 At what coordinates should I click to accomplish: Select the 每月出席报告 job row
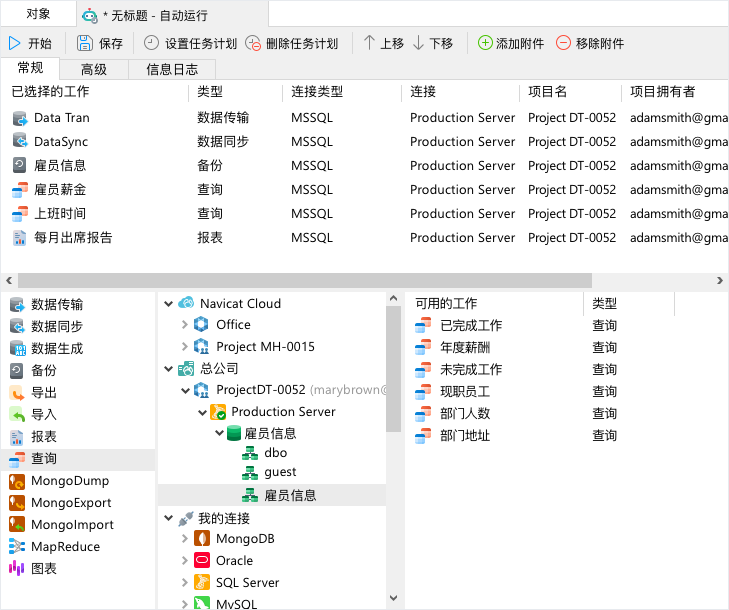click(x=73, y=238)
